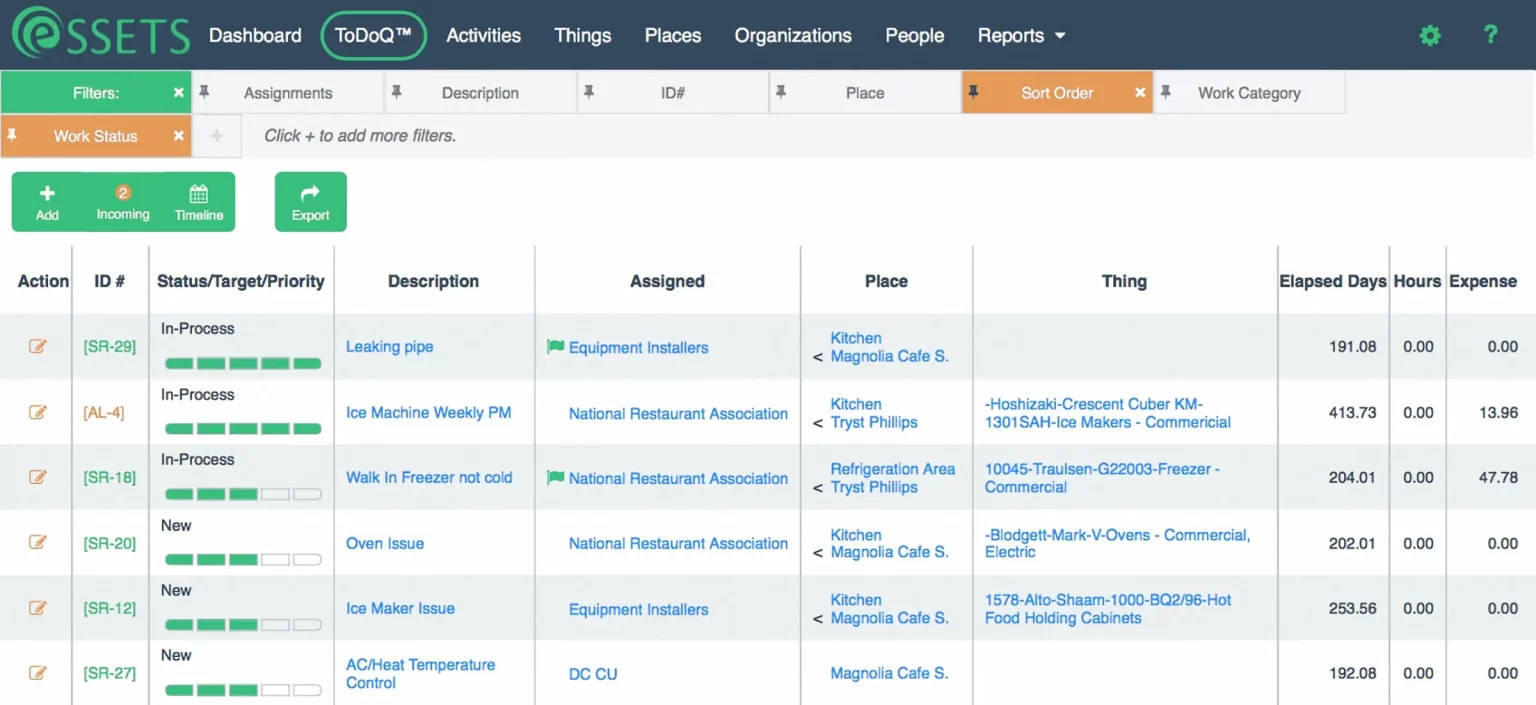Open the People section
This screenshot has width=1536, height=705.
pyautogui.click(x=914, y=36)
